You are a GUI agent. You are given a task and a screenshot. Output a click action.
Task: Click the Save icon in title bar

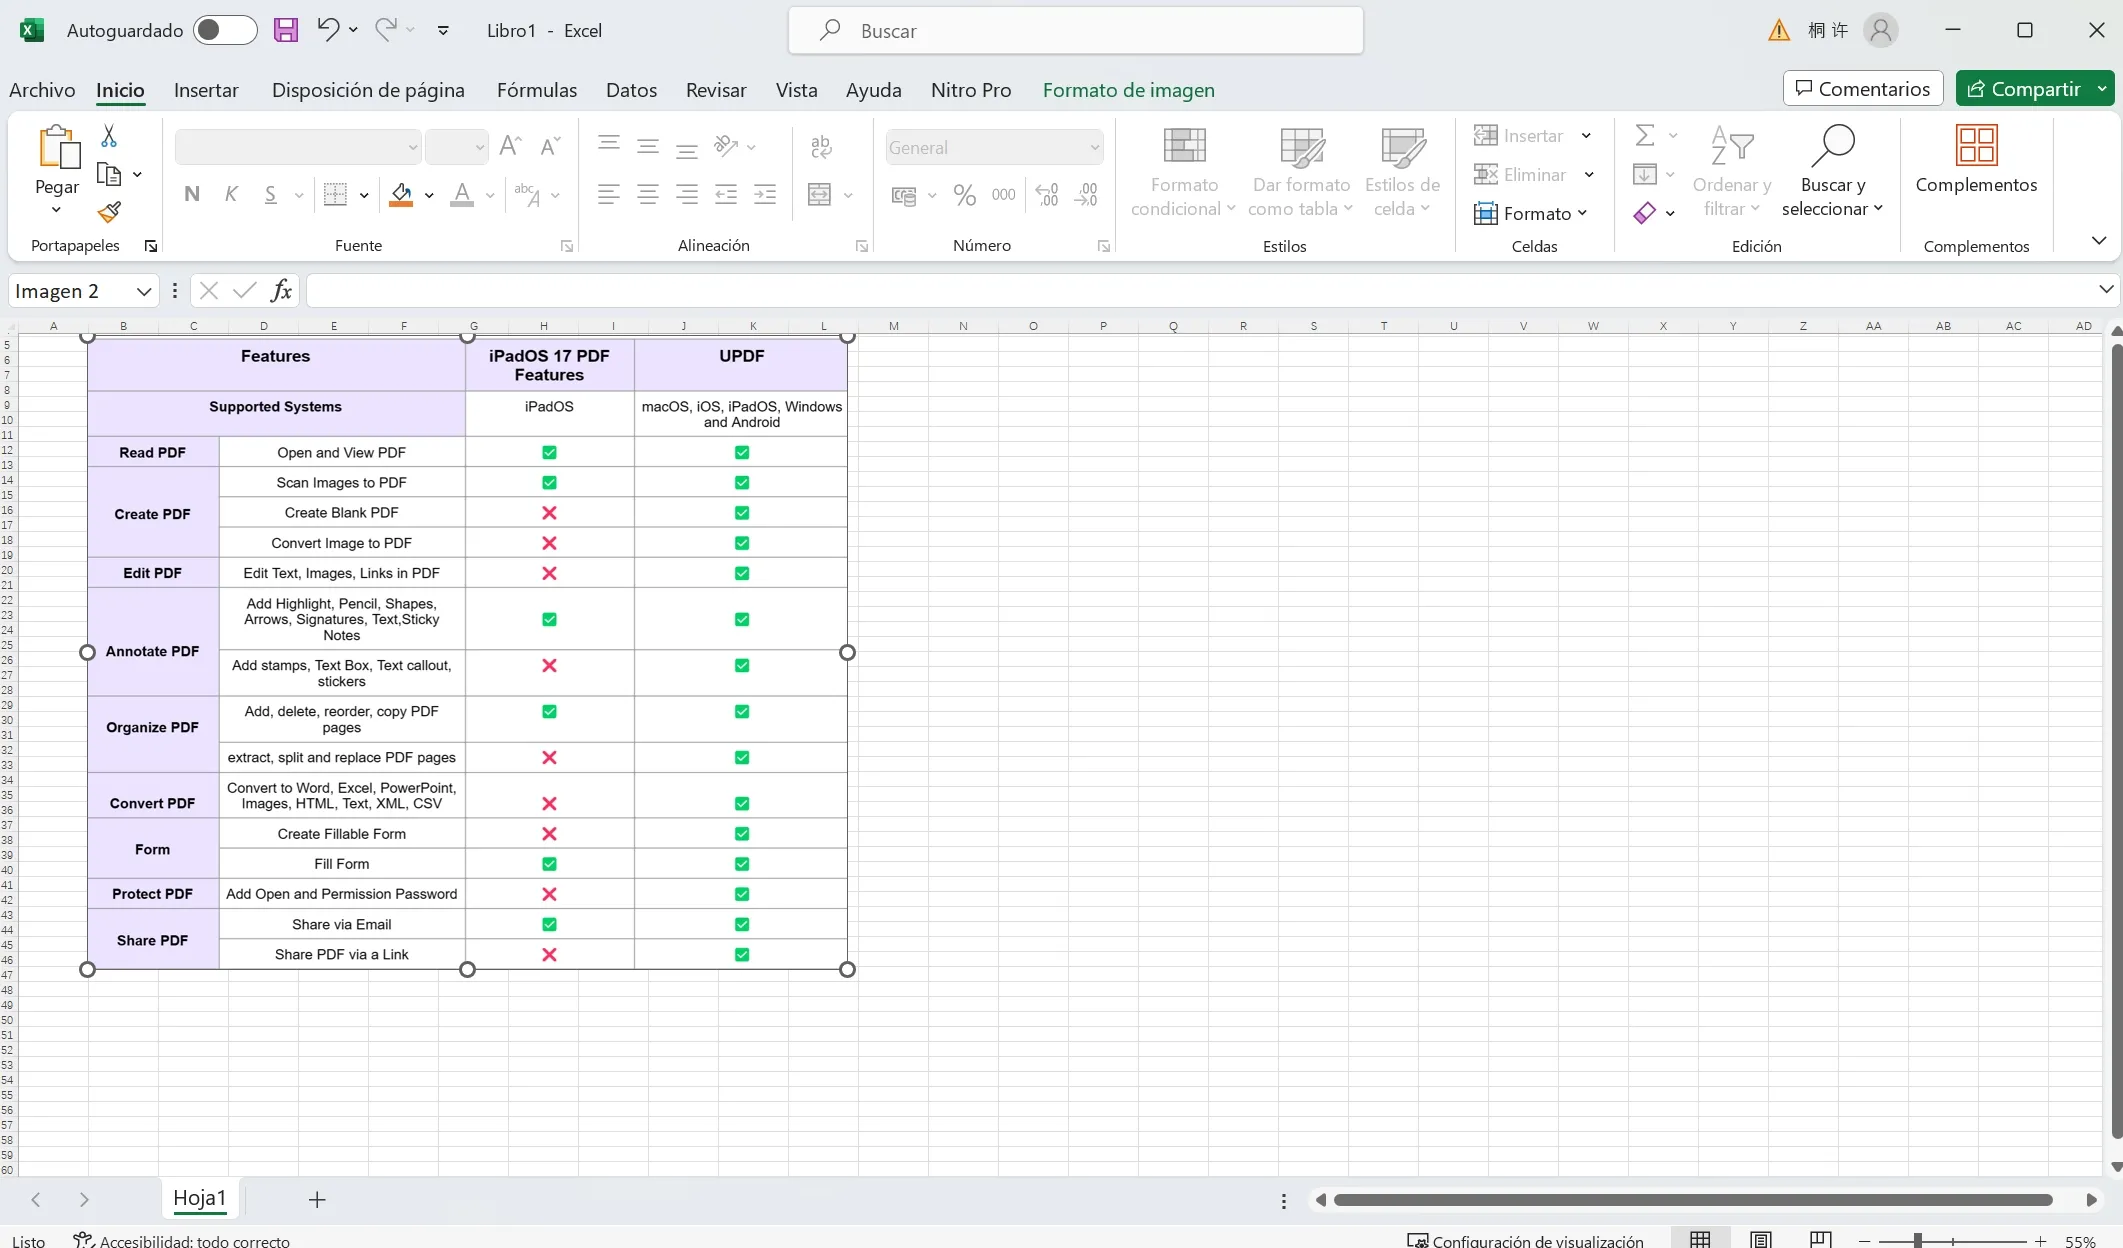pos(286,30)
